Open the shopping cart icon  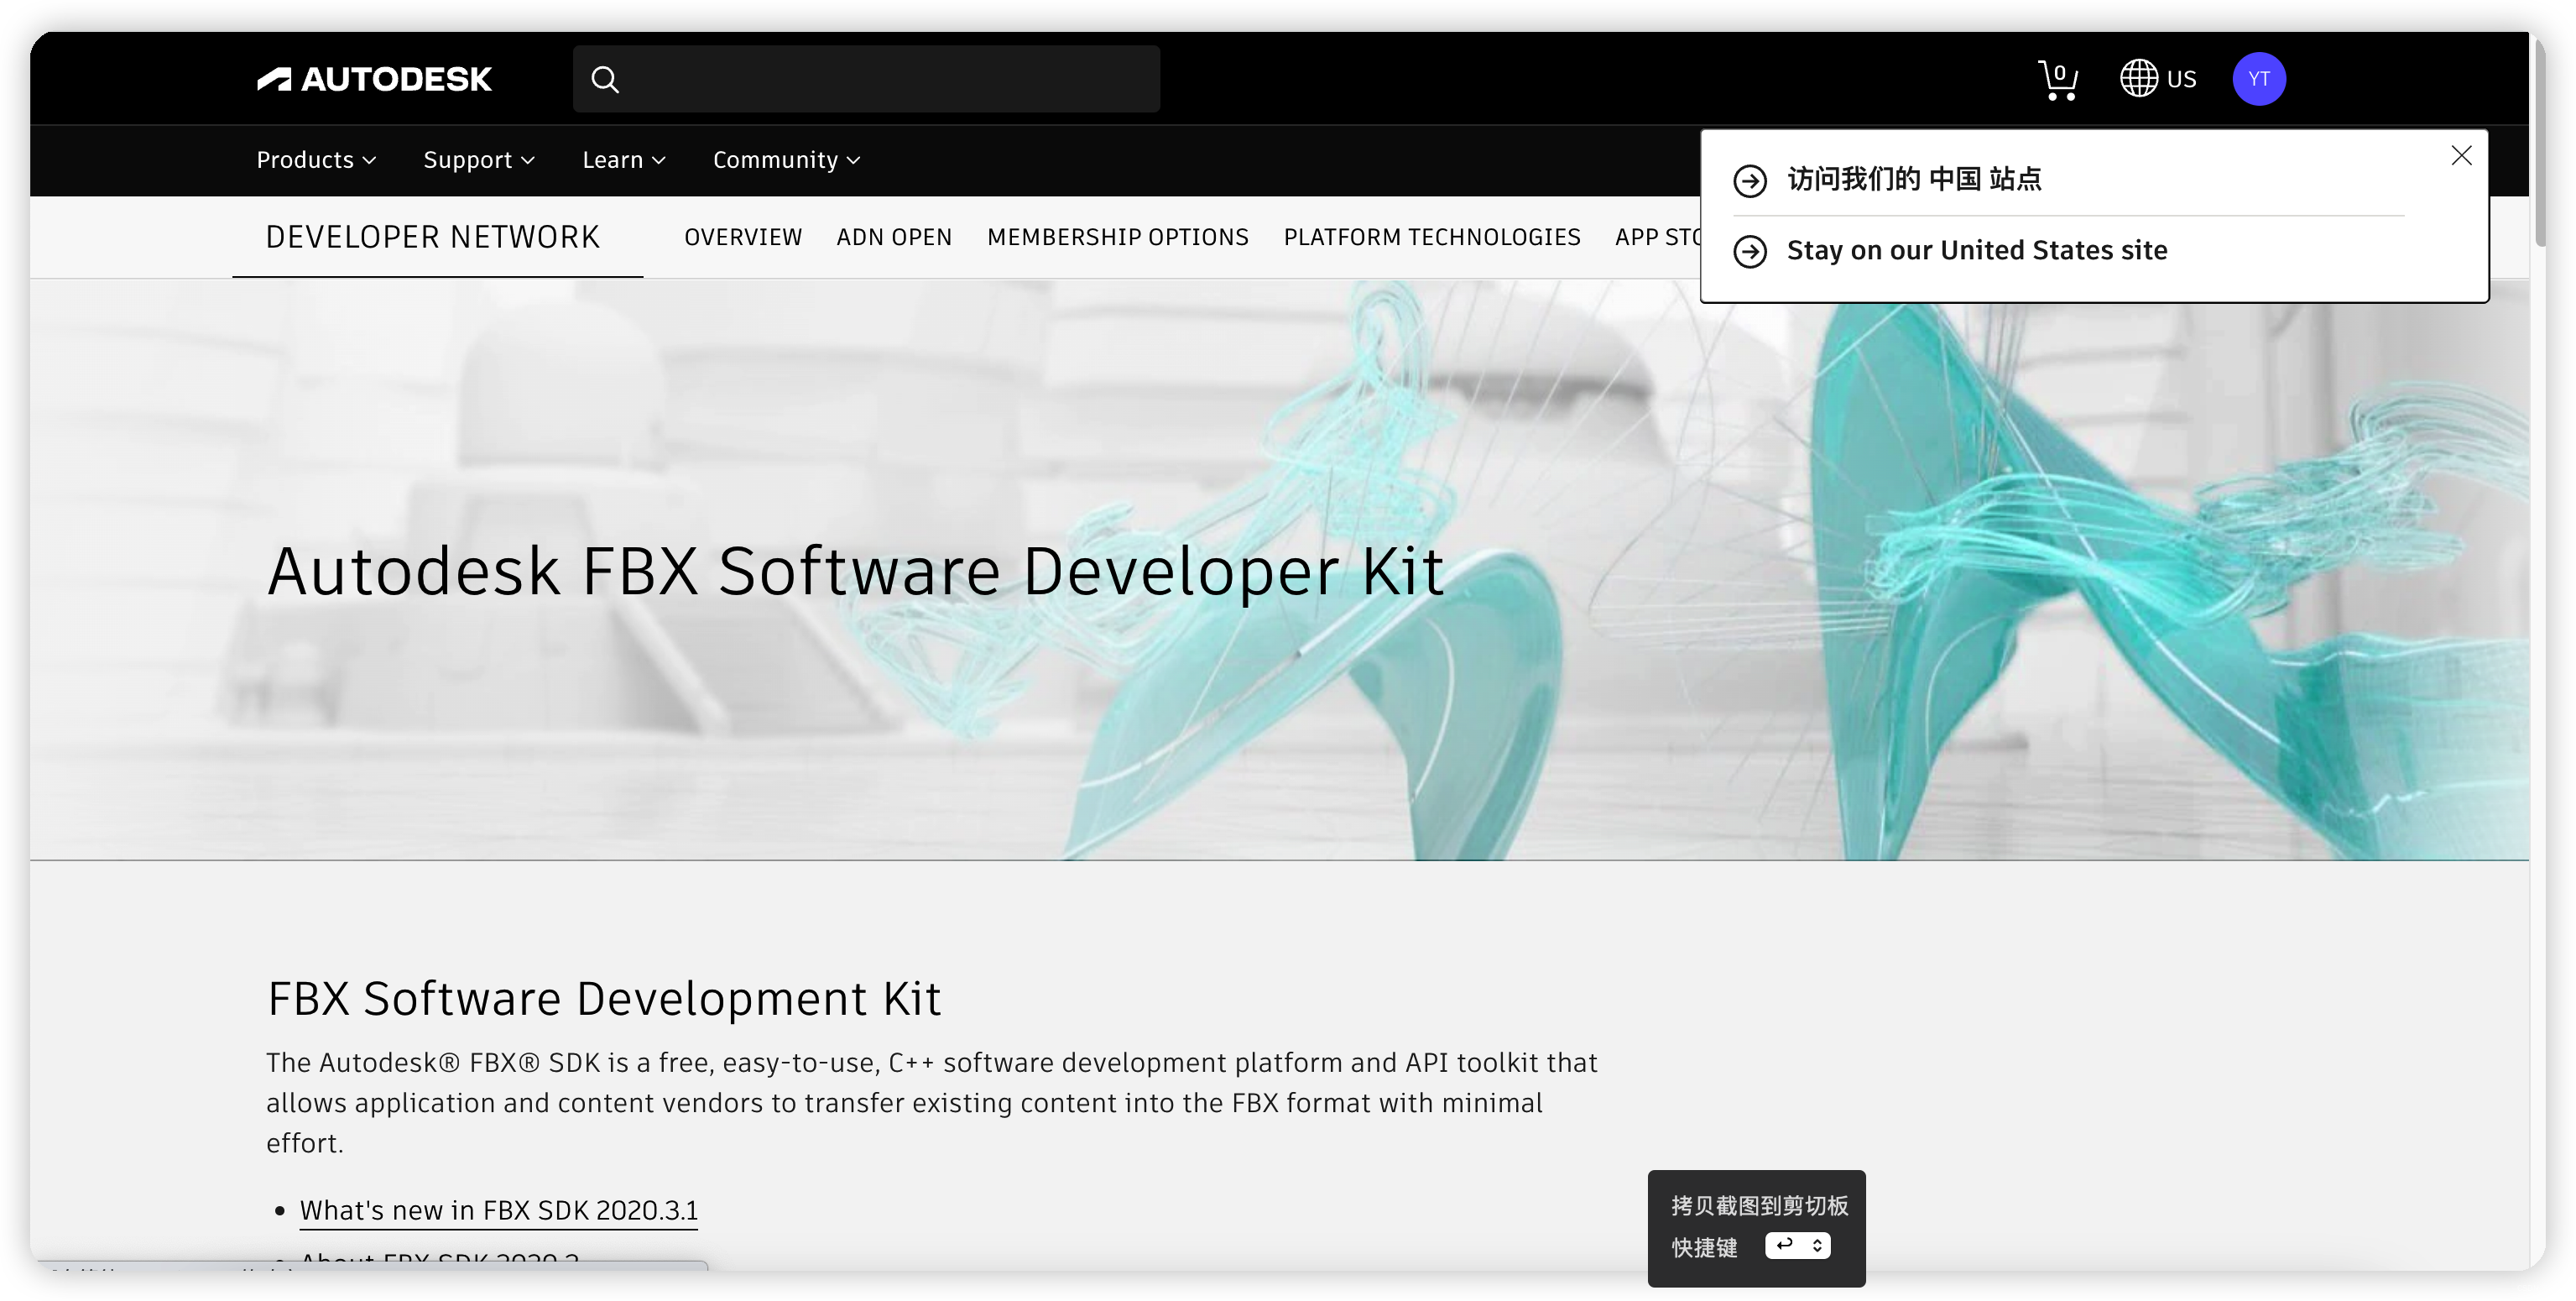tap(2058, 80)
